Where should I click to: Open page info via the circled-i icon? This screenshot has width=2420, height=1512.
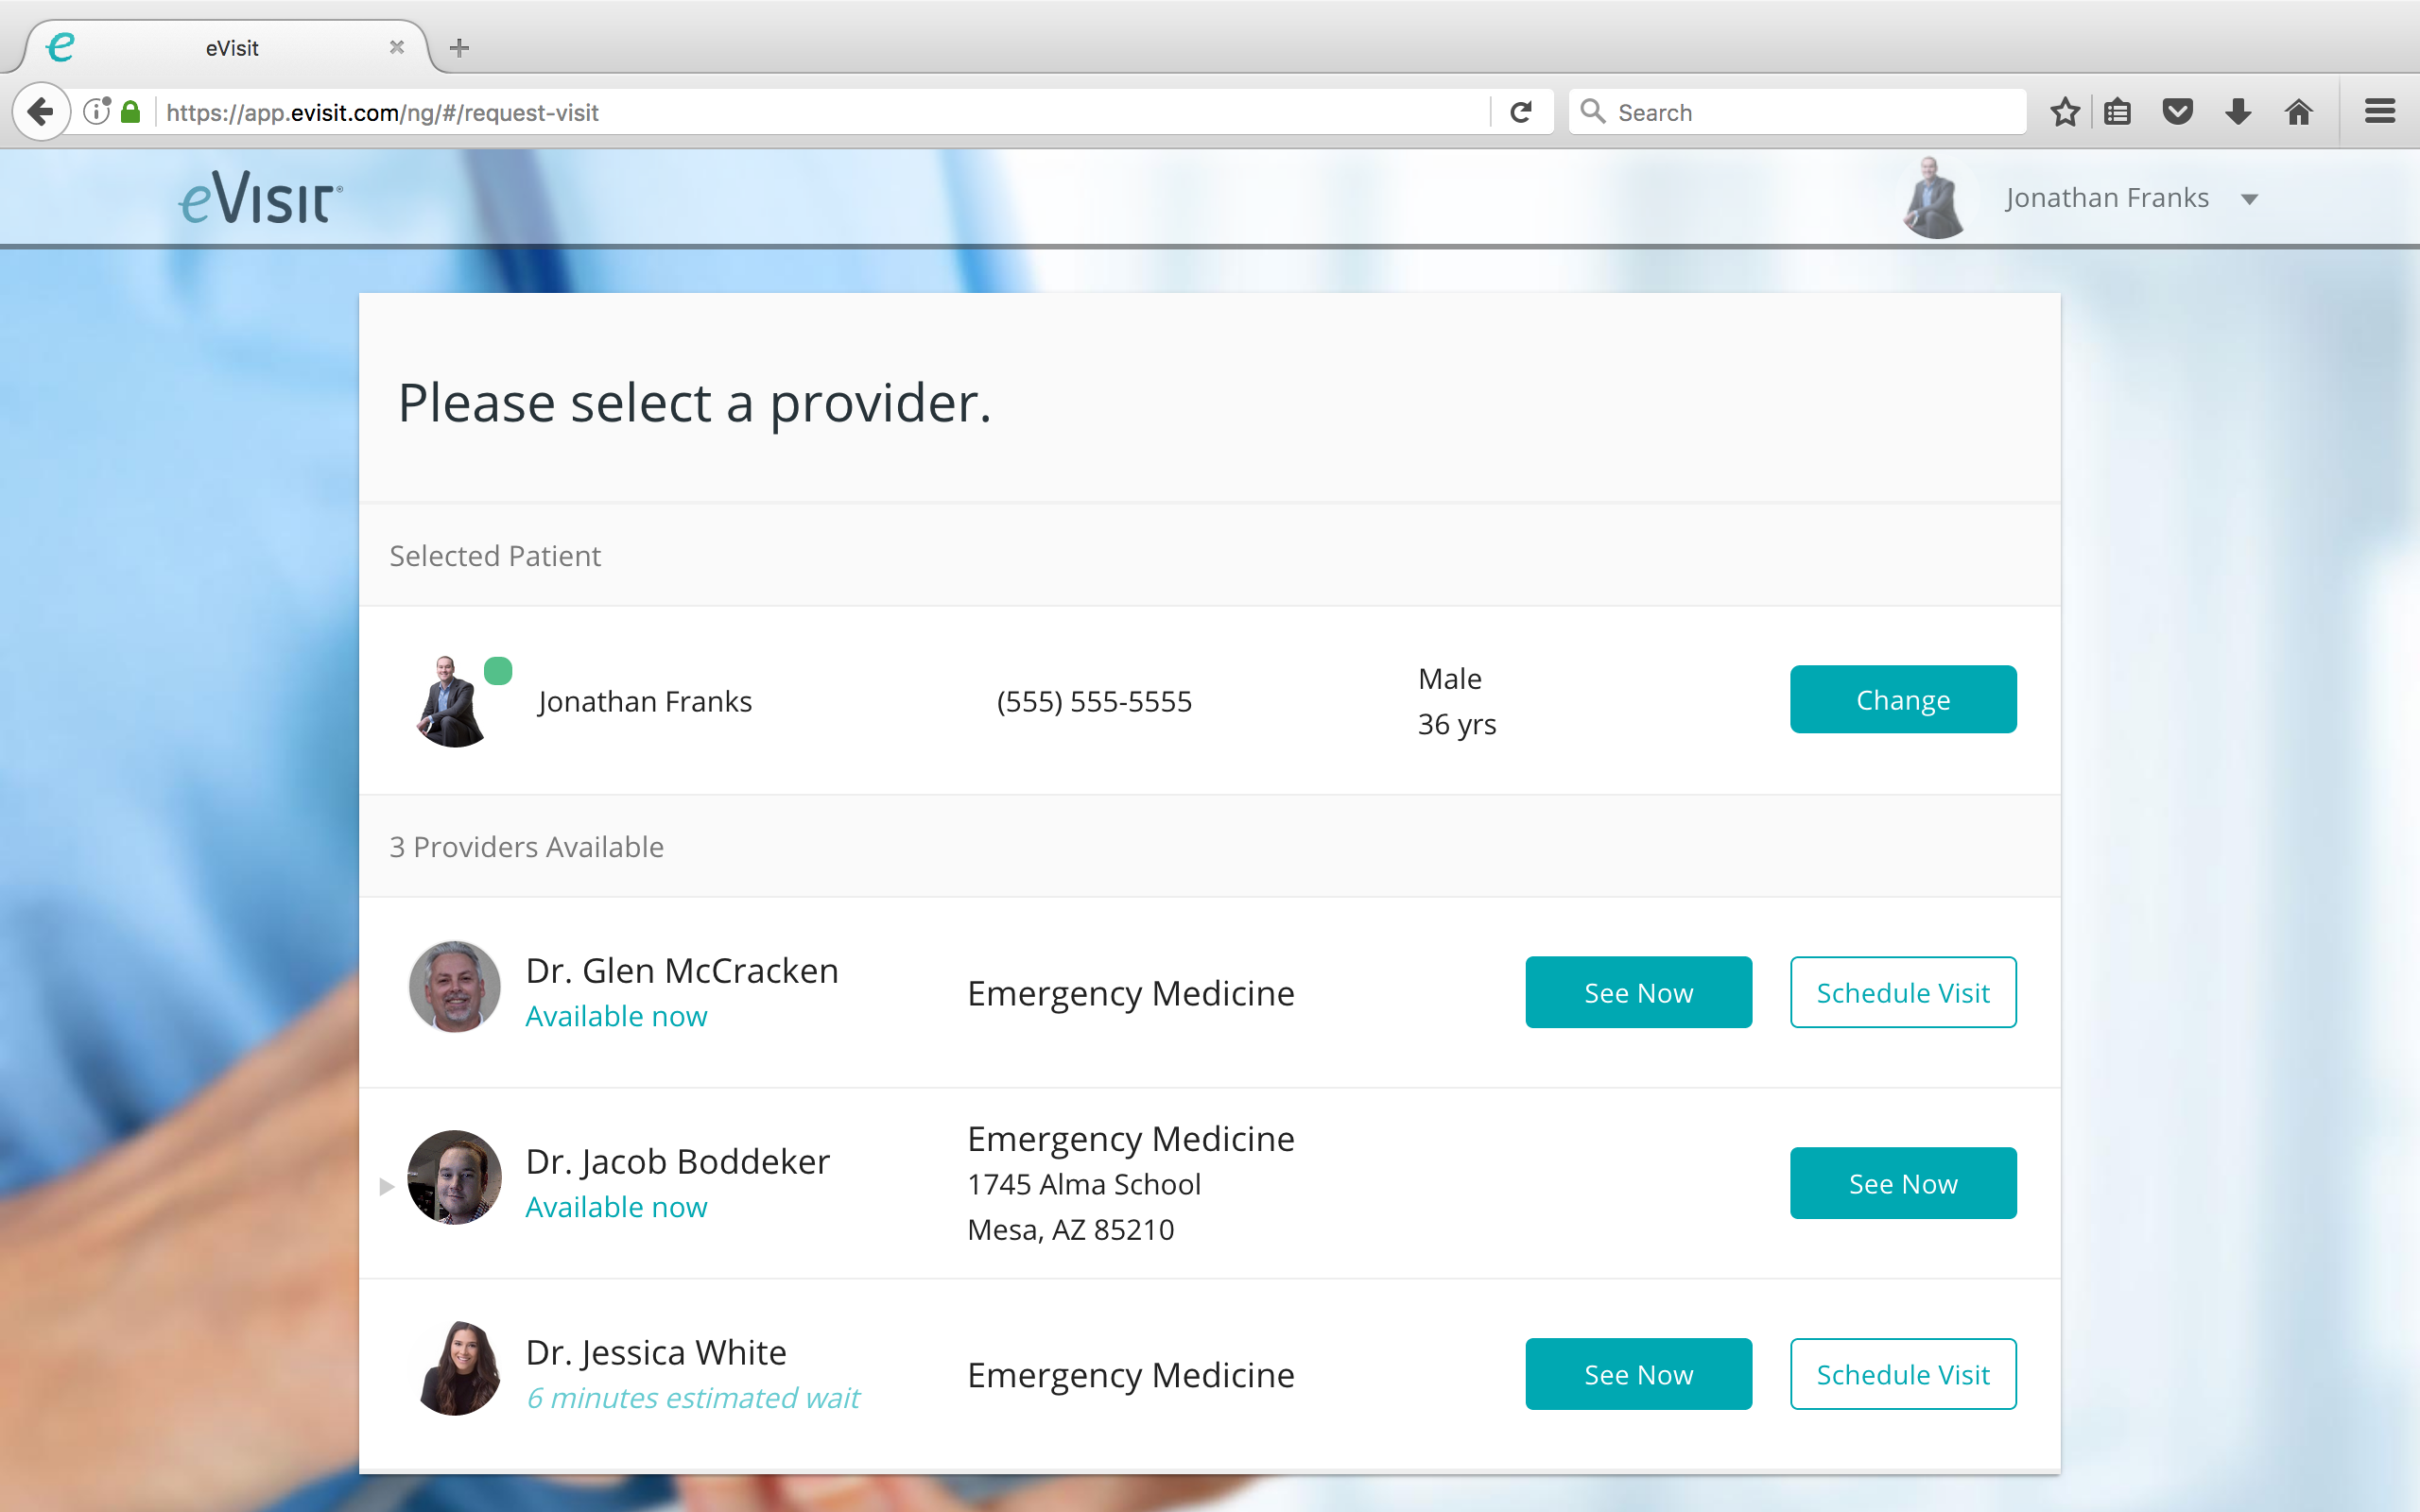[97, 111]
